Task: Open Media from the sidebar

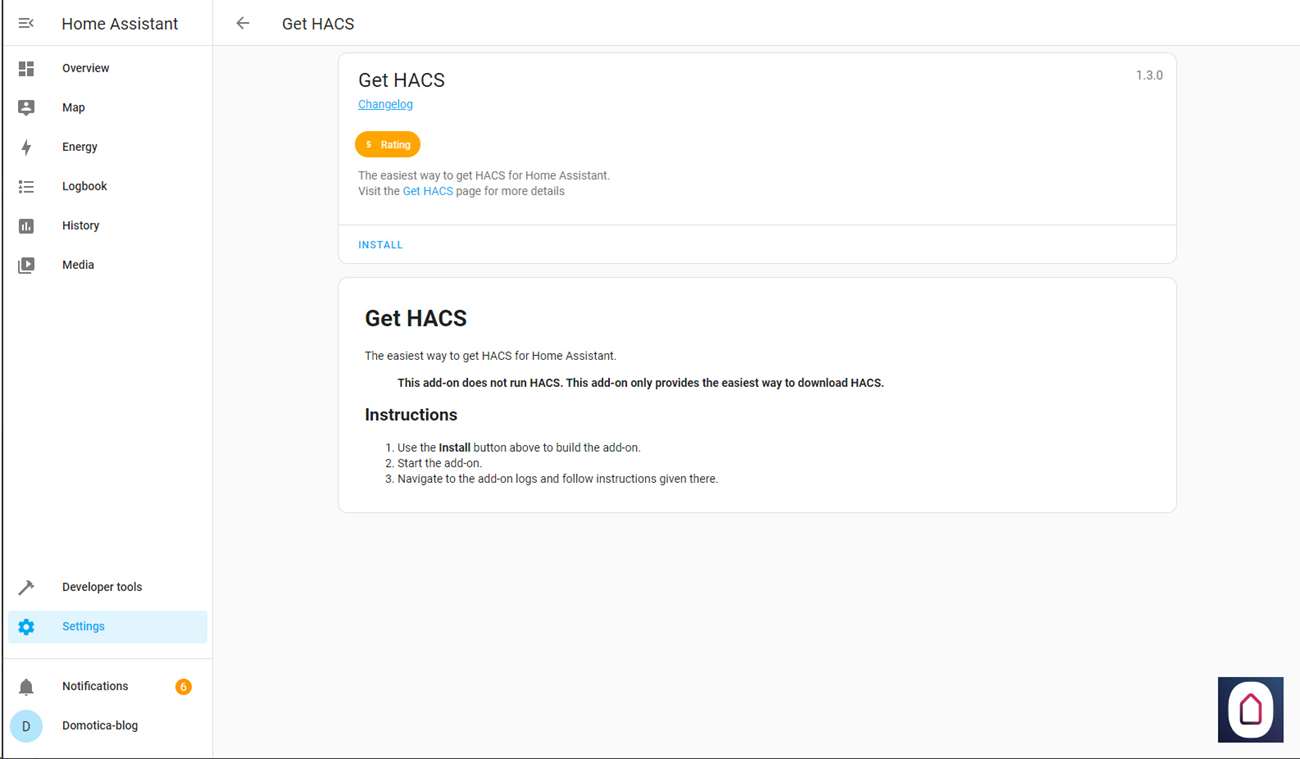Action: pos(107,265)
